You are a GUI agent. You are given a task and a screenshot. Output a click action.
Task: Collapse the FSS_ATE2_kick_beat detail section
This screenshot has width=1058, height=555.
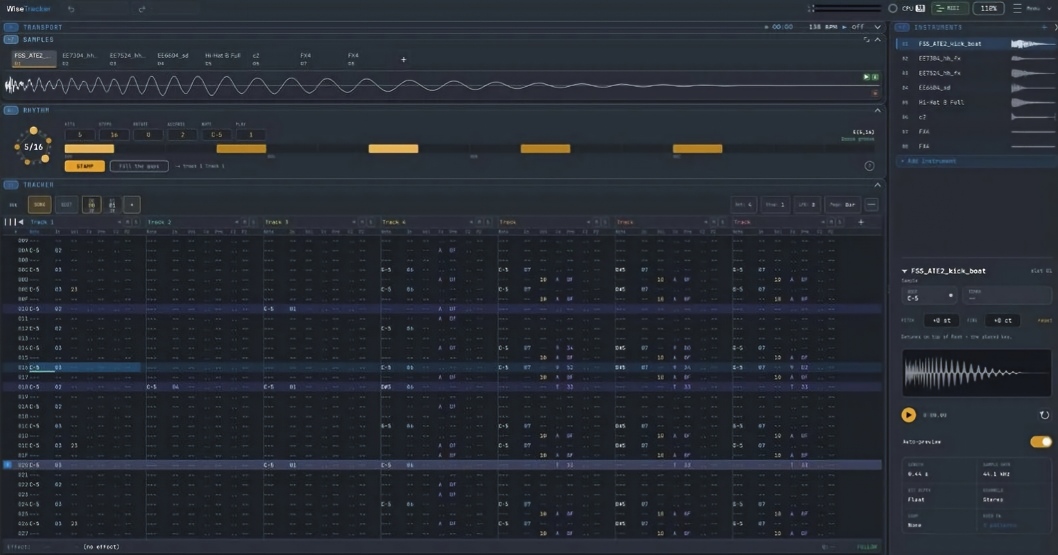[904, 271]
